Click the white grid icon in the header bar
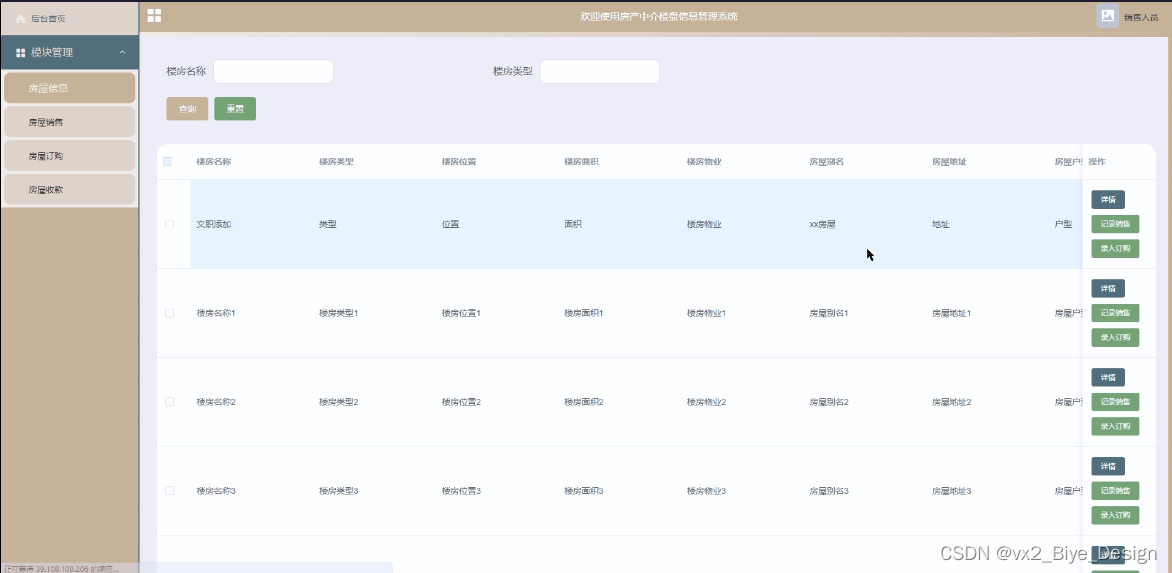The width and height of the screenshot is (1172, 573). [x=154, y=16]
